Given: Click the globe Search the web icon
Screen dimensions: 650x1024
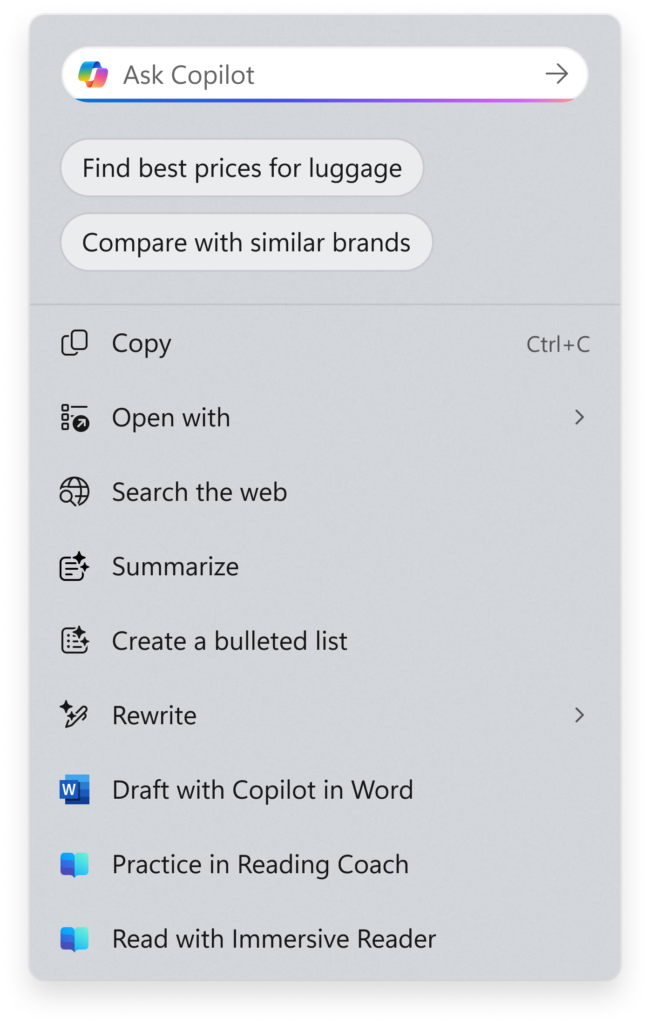Looking at the screenshot, I should click(74, 491).
